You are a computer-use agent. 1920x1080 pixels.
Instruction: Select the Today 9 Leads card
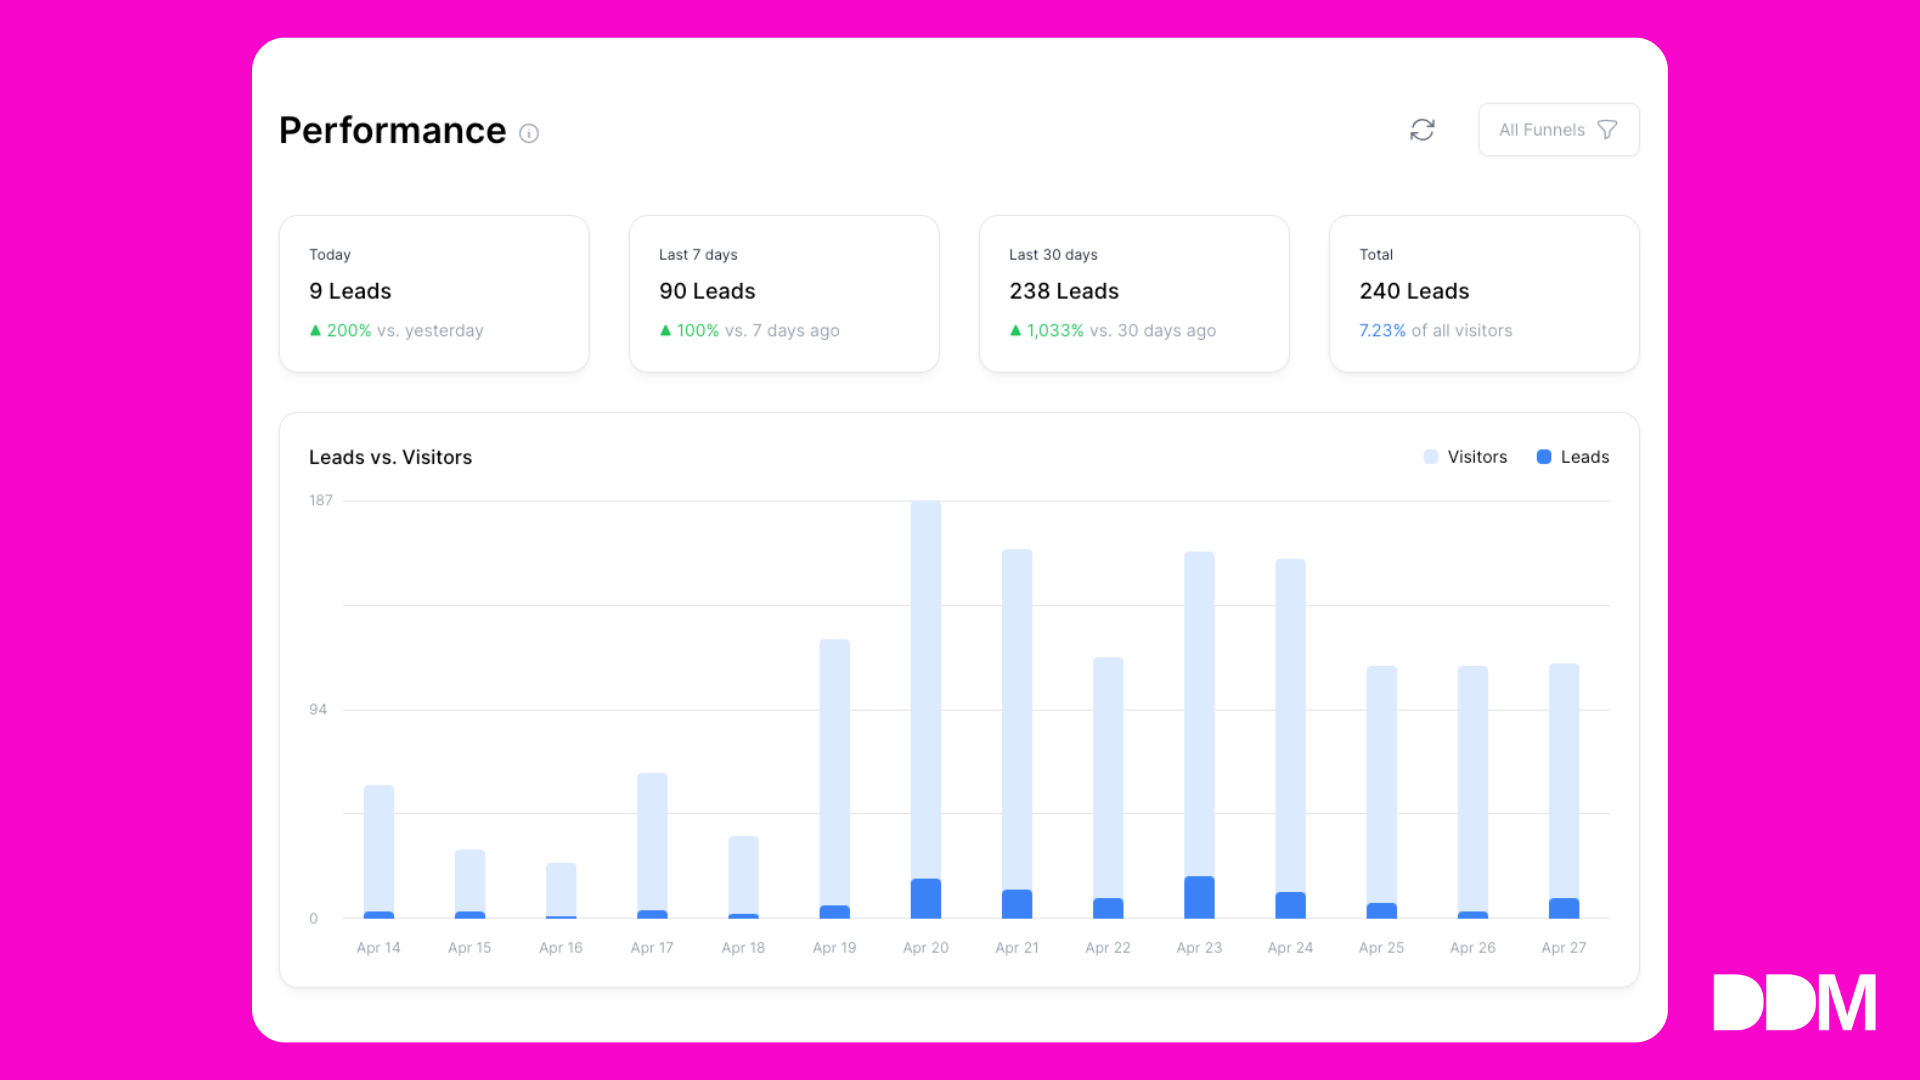[x=434, y=293]
